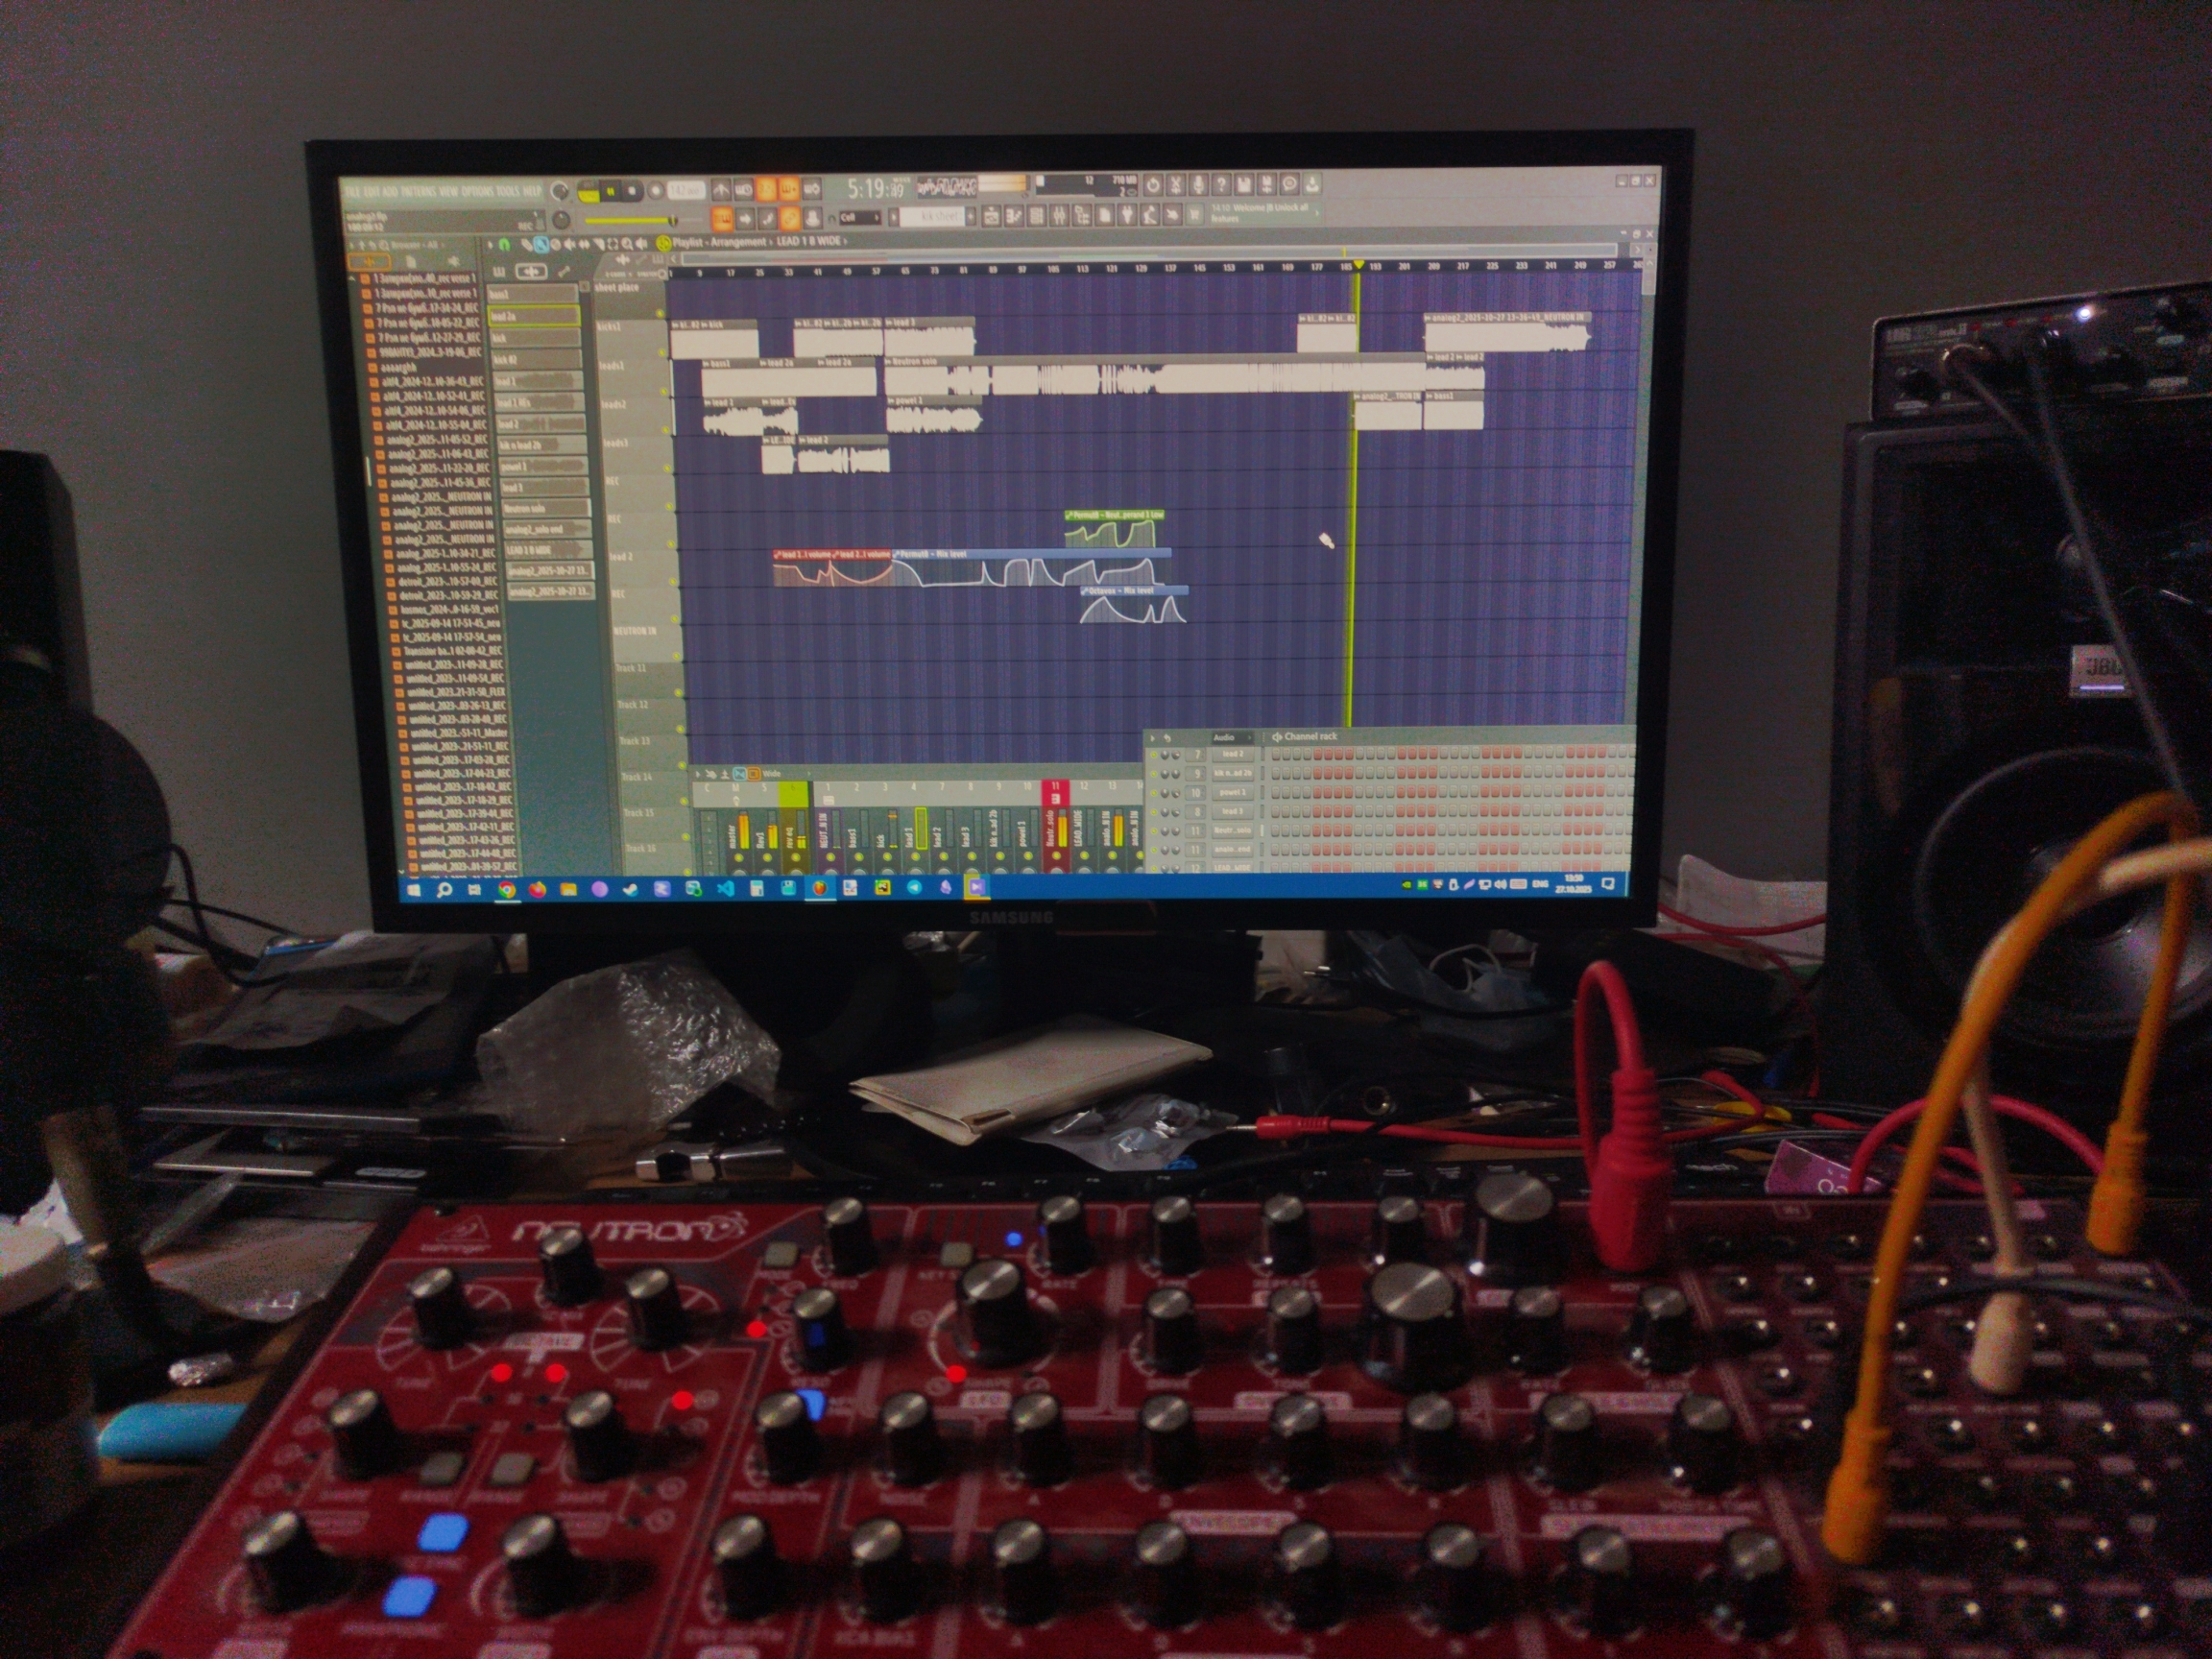Mute the kicks1 playlist track

pos(662,353)
